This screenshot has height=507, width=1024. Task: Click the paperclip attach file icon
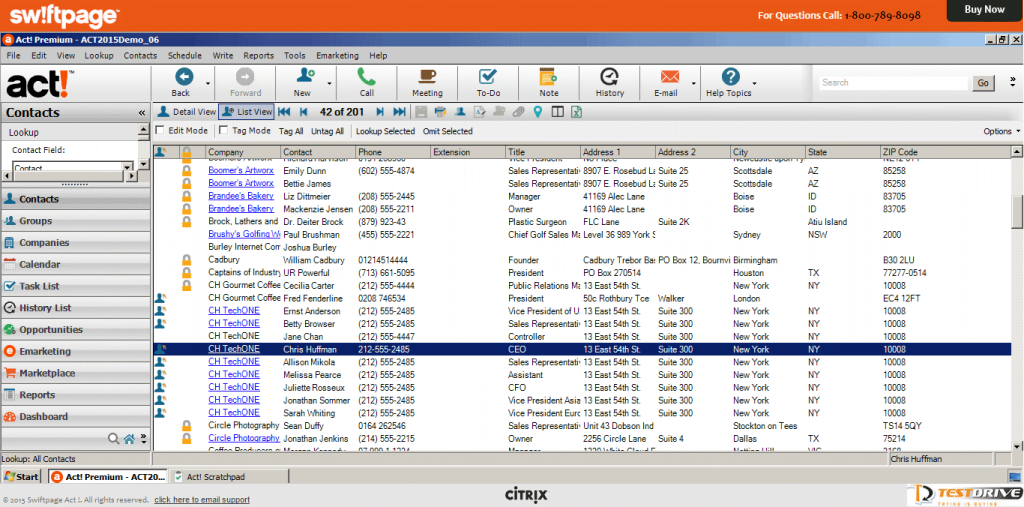[518, 112]
